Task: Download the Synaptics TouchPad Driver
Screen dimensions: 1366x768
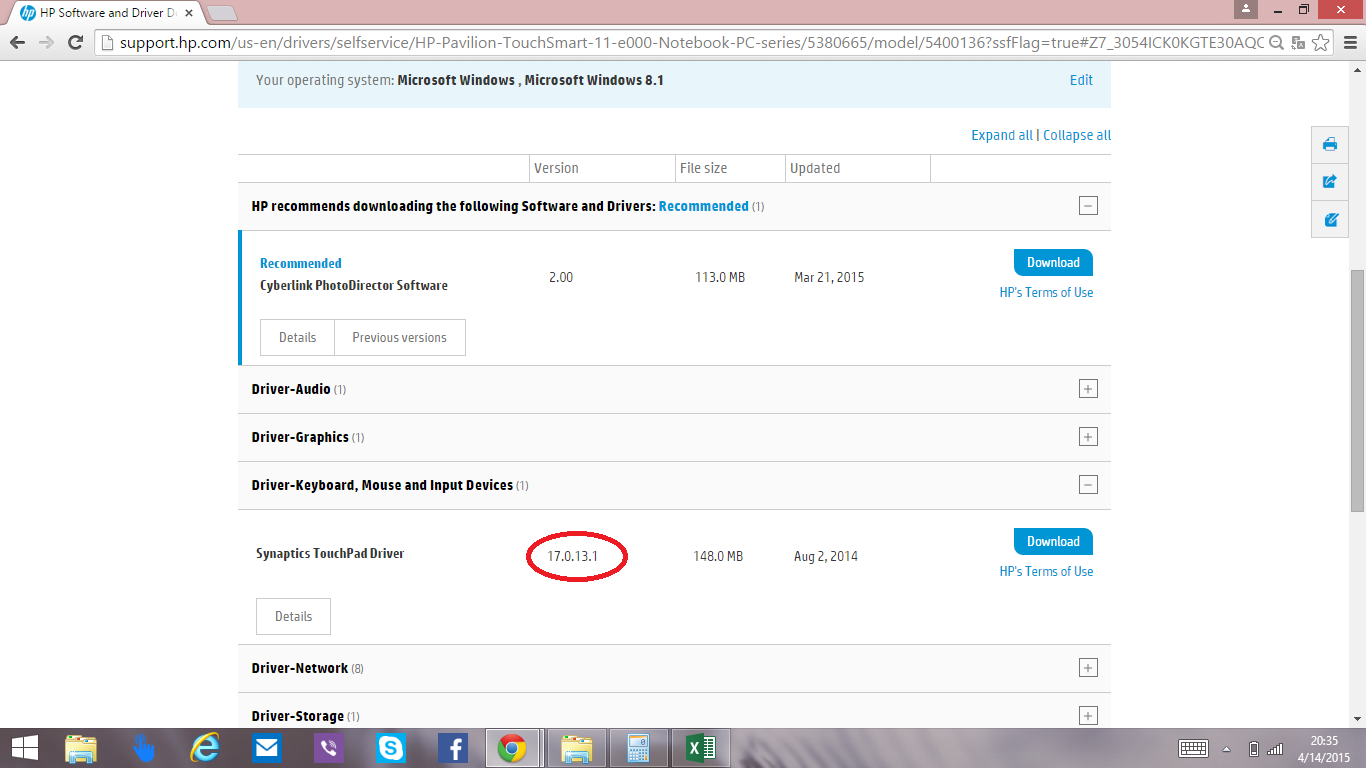Action: tap(1053, 541)
